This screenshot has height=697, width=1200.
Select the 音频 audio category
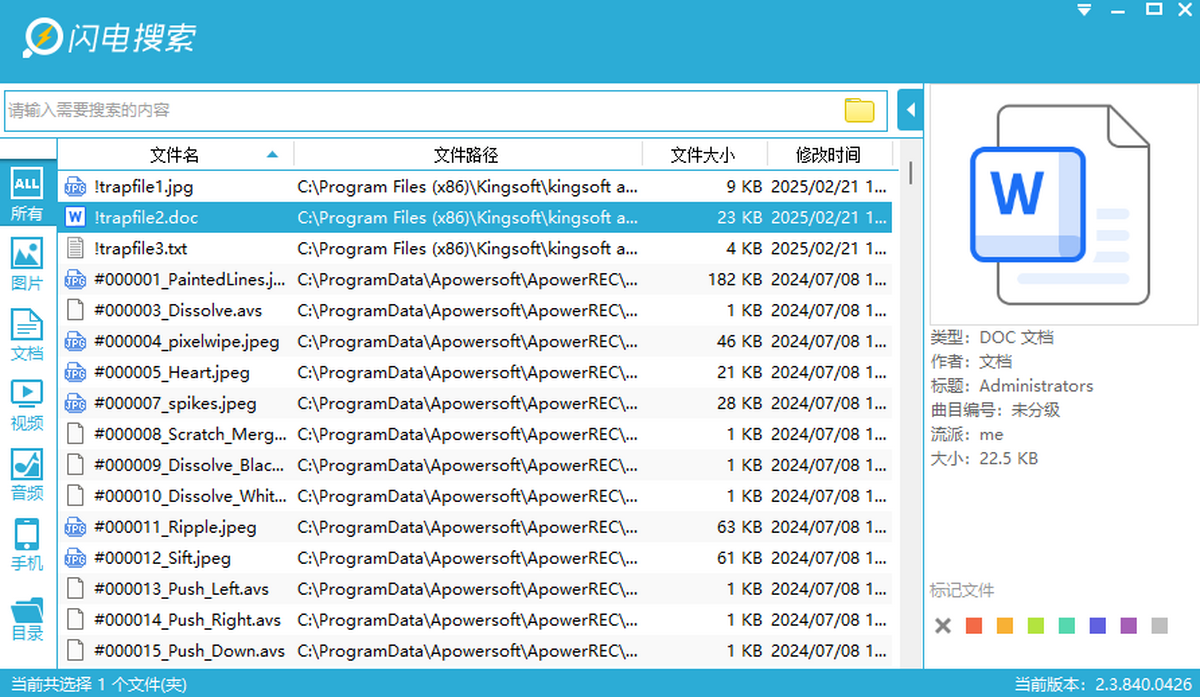coord(27,473)
